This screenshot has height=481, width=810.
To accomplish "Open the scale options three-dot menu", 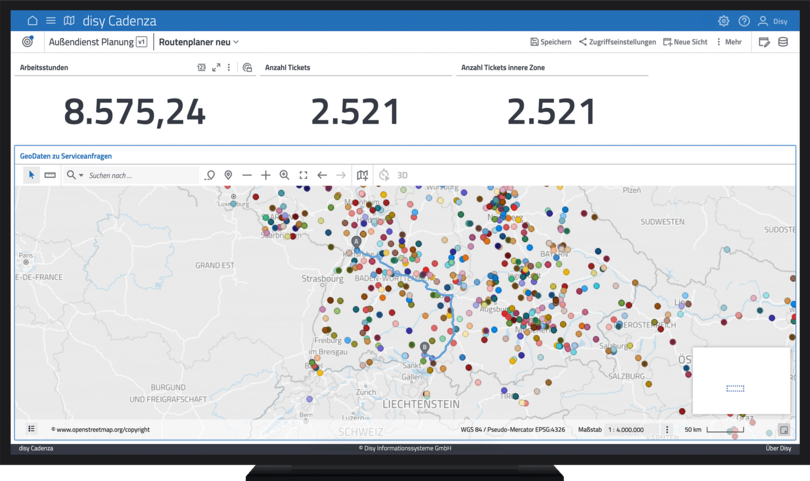I will [667, 429].
